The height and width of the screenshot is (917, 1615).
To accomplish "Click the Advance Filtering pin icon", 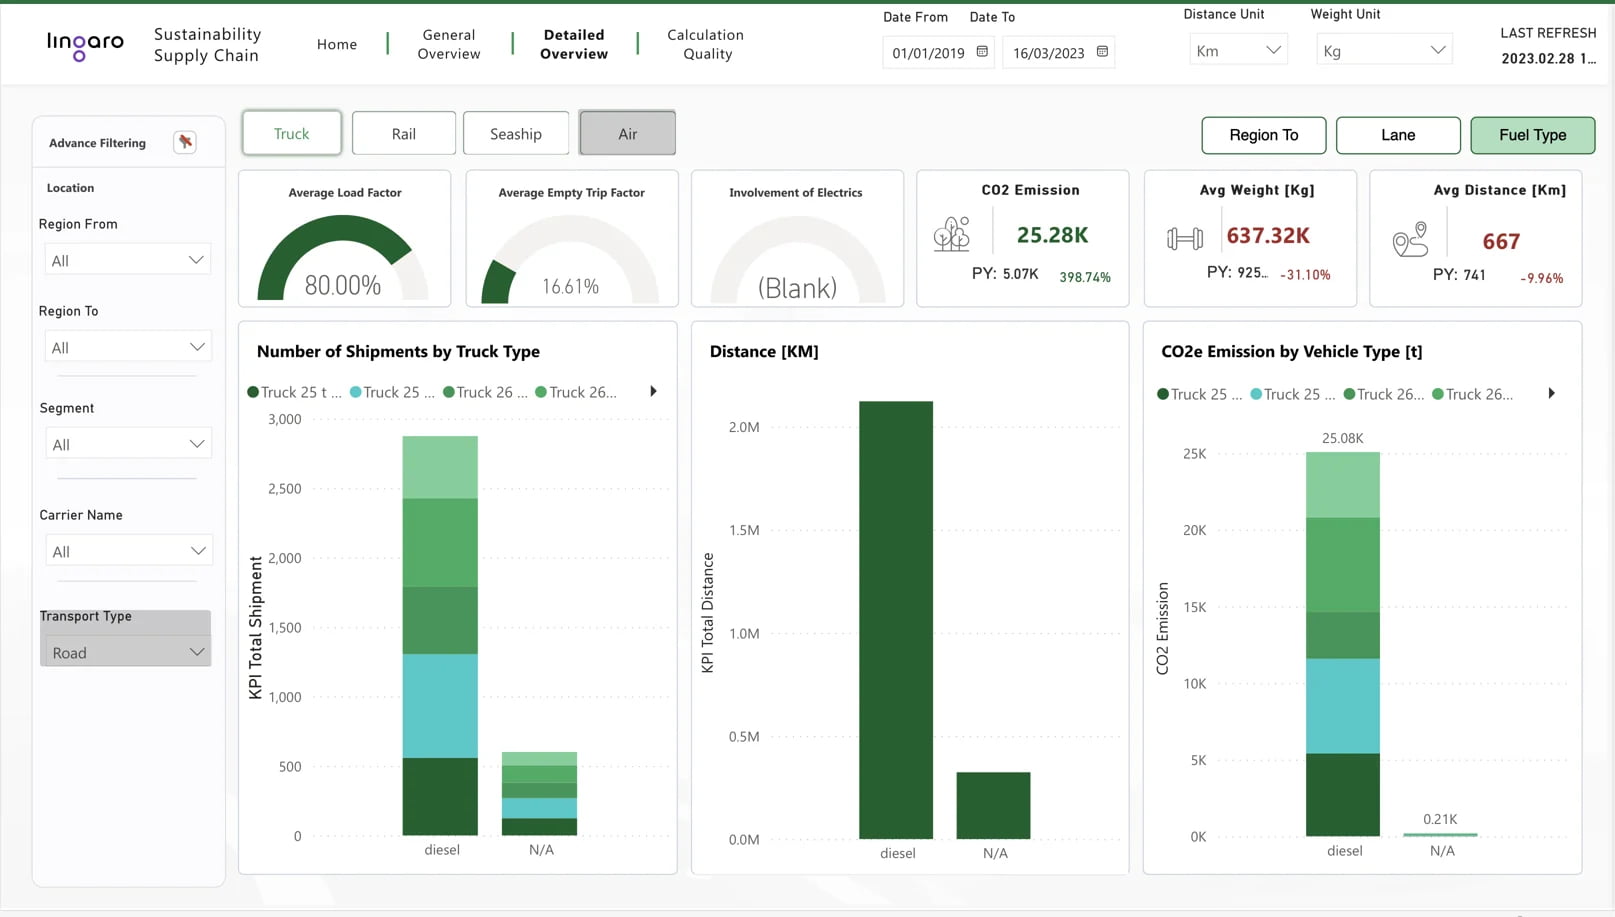I will coord(185,142).
